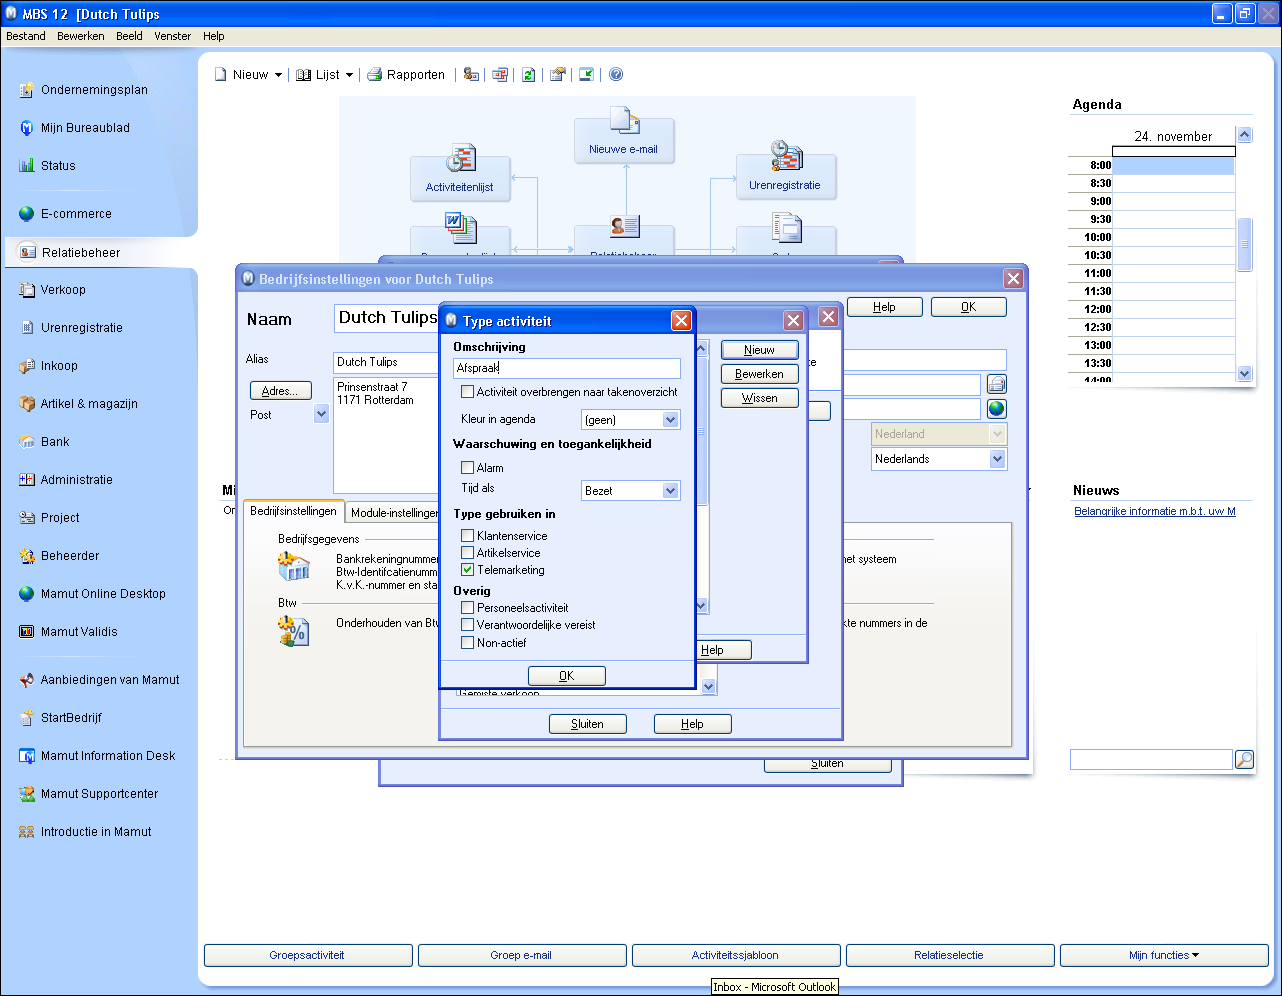Open the Mijn functies dropdown button
The height and width of the screenshot is (996, 1282).
click(1164, 955)
